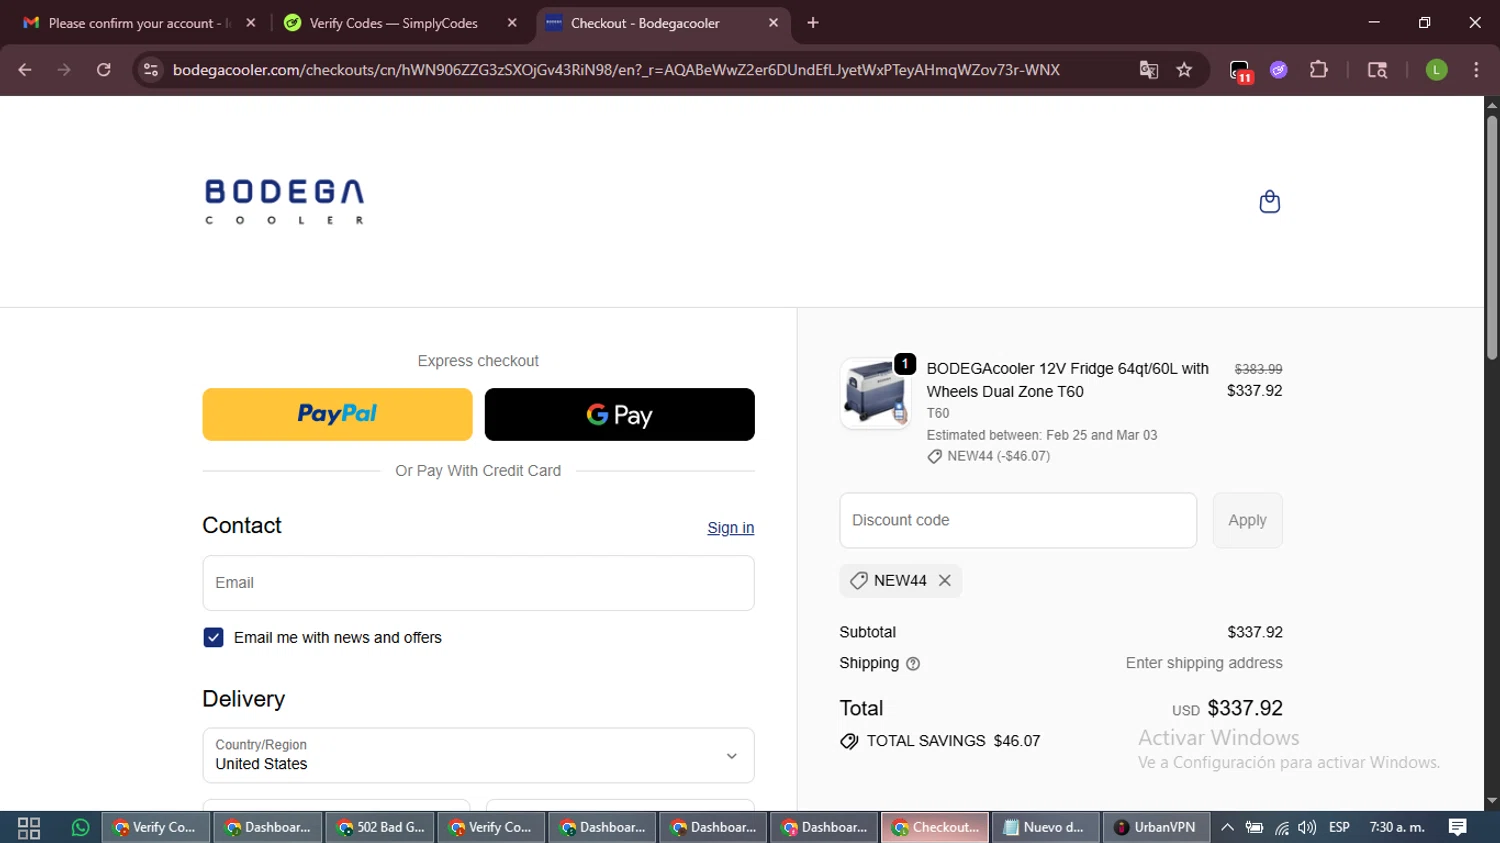The height and width of the screenshot is (843, 1500).
Task: Open 502 Bad G... taskbar window
Action: tap(380, 828)
